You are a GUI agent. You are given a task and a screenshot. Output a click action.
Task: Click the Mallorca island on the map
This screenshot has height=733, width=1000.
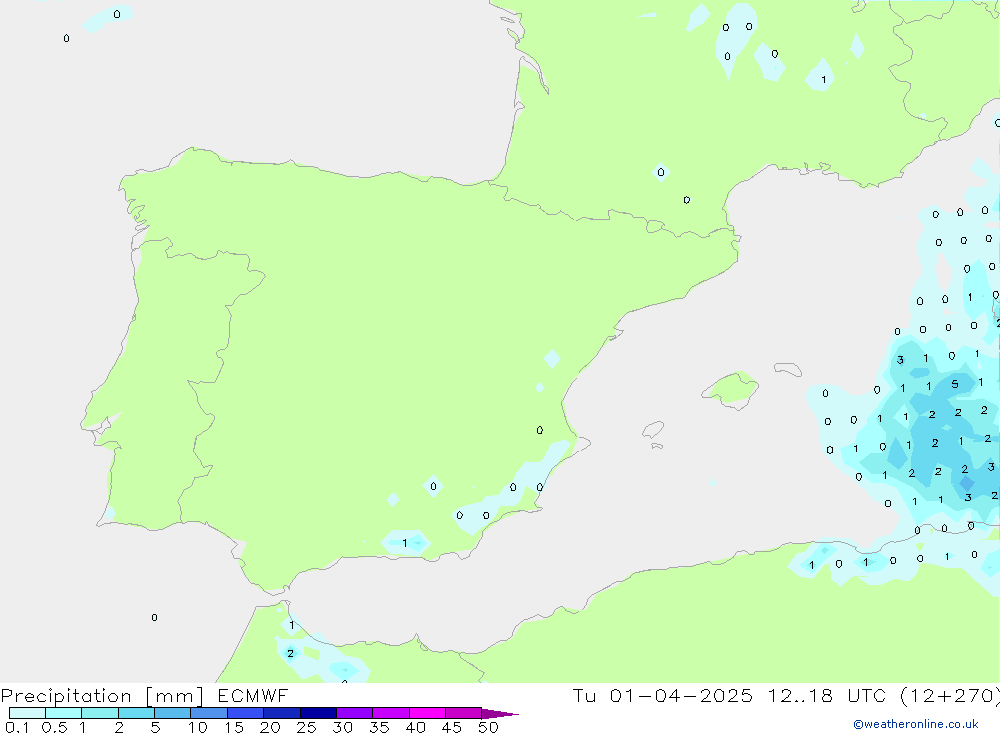(731, 389)
